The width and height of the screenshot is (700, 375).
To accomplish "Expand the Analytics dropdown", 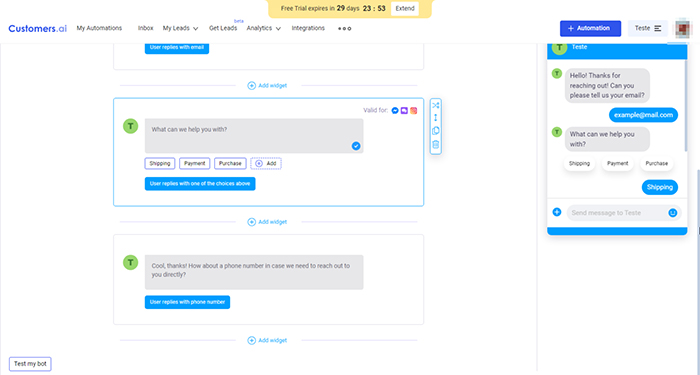I will [264, 28].
